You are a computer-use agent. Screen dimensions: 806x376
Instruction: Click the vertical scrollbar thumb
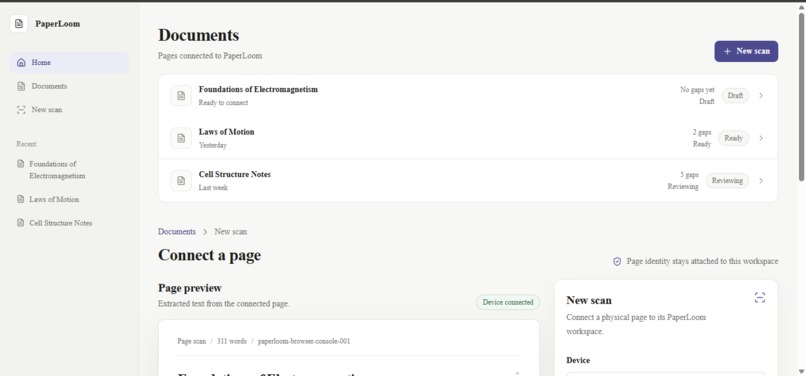[x=801, y=97]
